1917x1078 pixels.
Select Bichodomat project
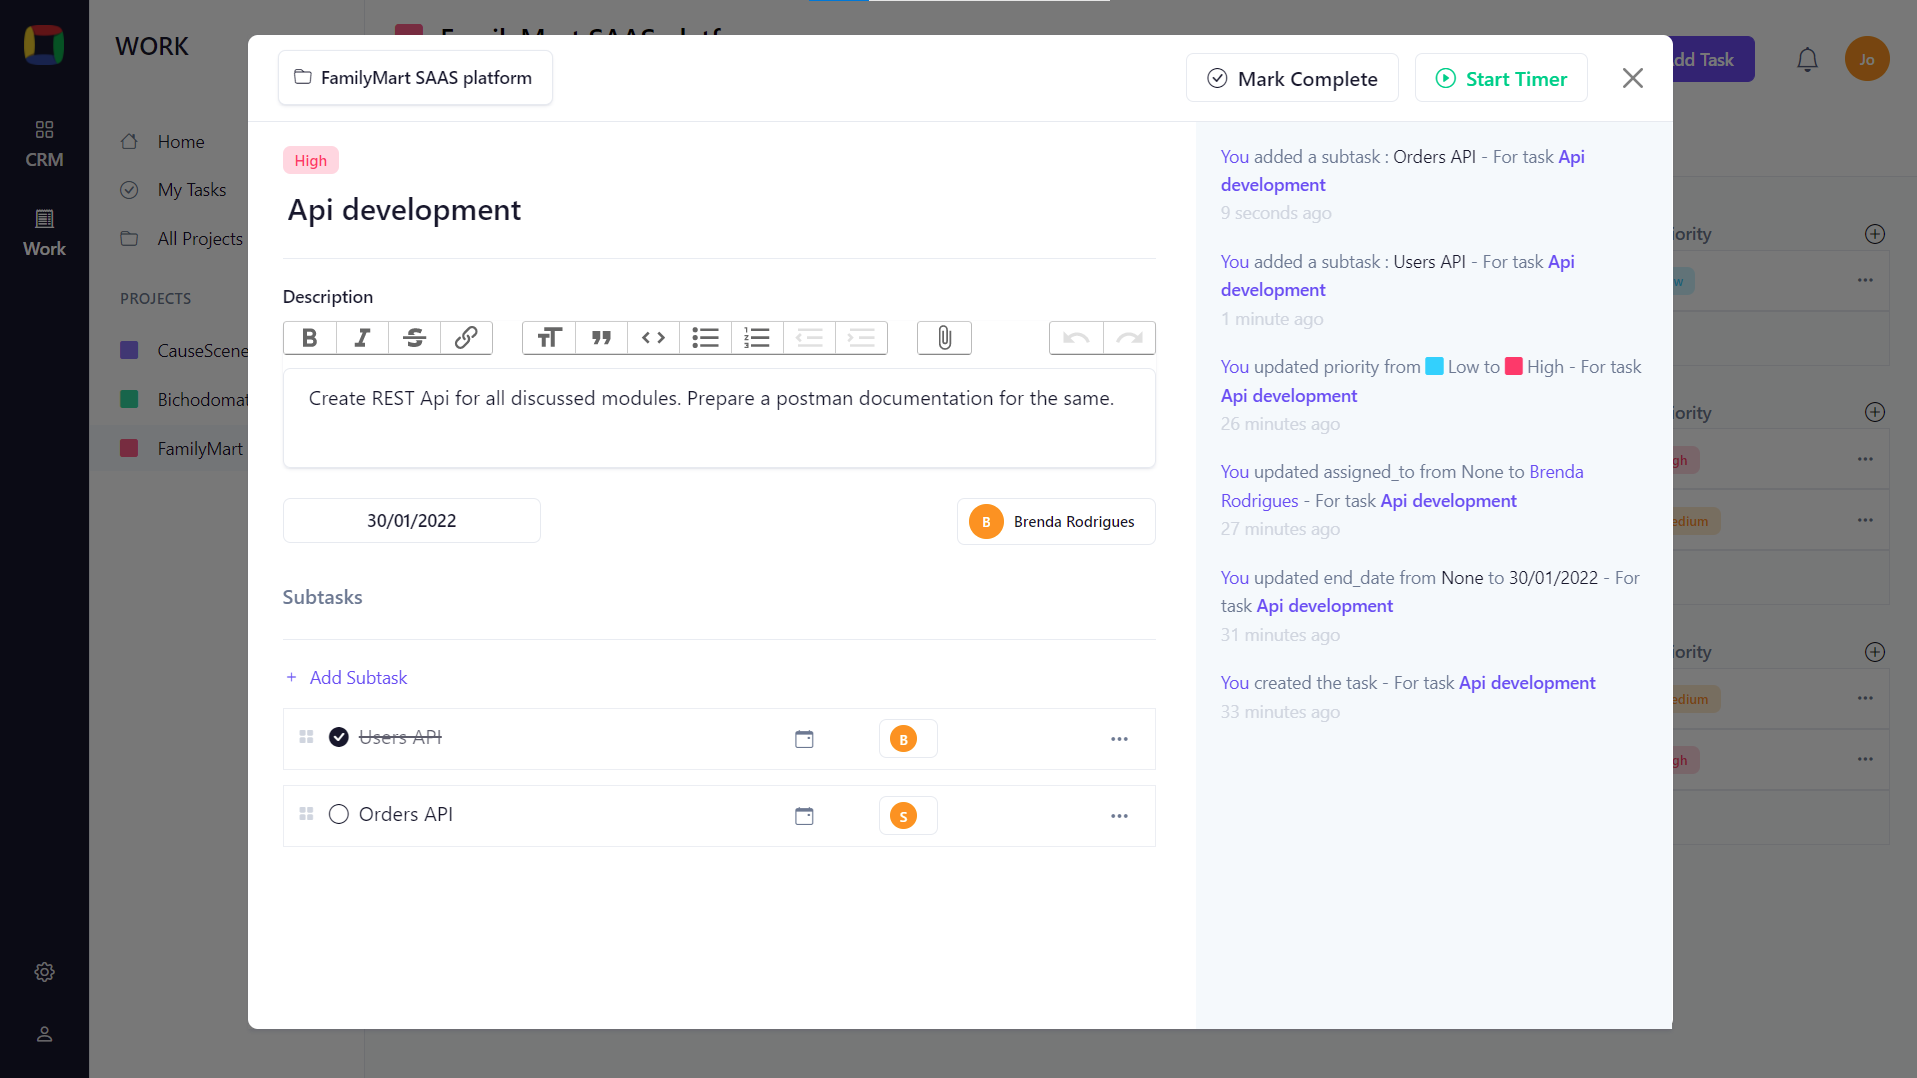[184, 400]
